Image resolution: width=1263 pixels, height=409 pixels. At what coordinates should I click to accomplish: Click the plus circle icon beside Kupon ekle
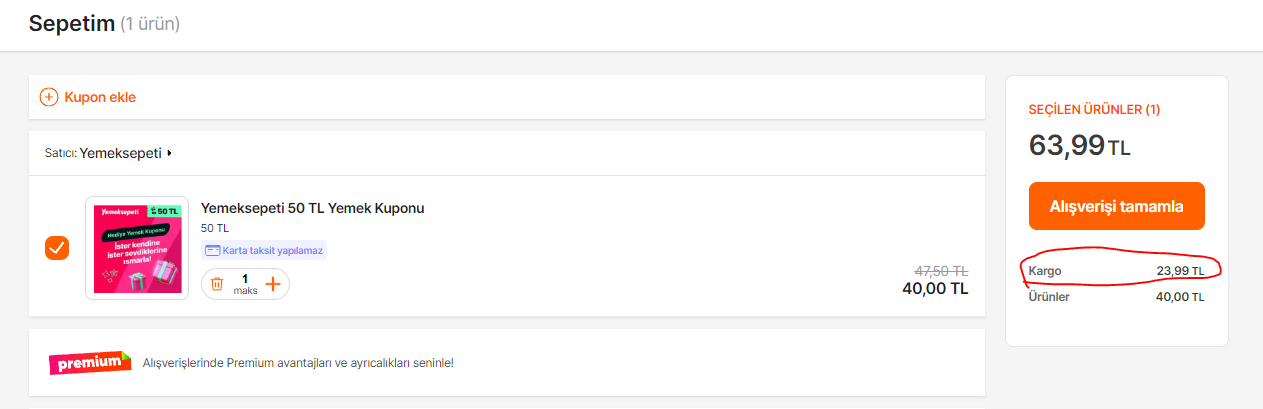click(x=49, y=97)
